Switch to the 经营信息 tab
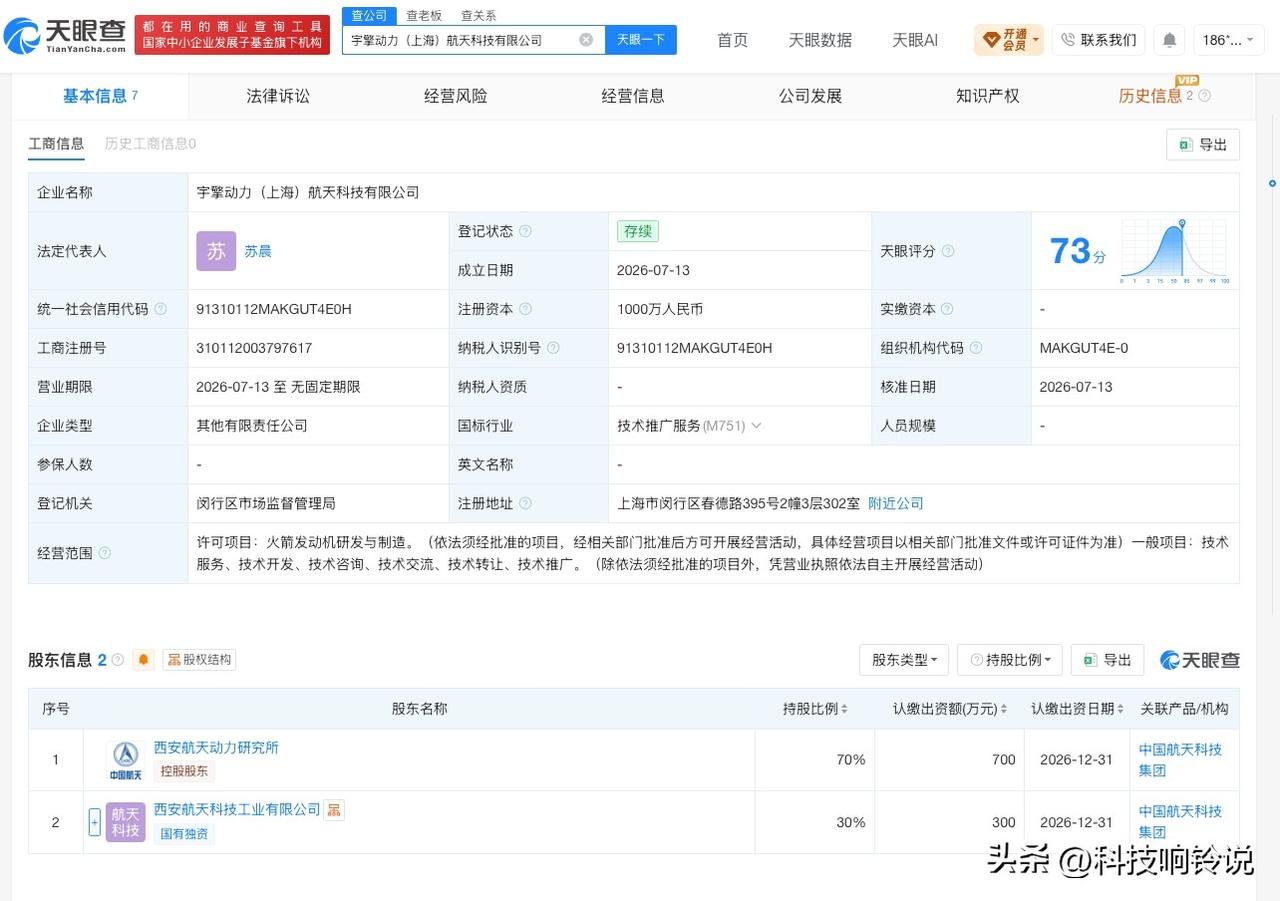Screen dimensions: 1280x901 [633, 96]
